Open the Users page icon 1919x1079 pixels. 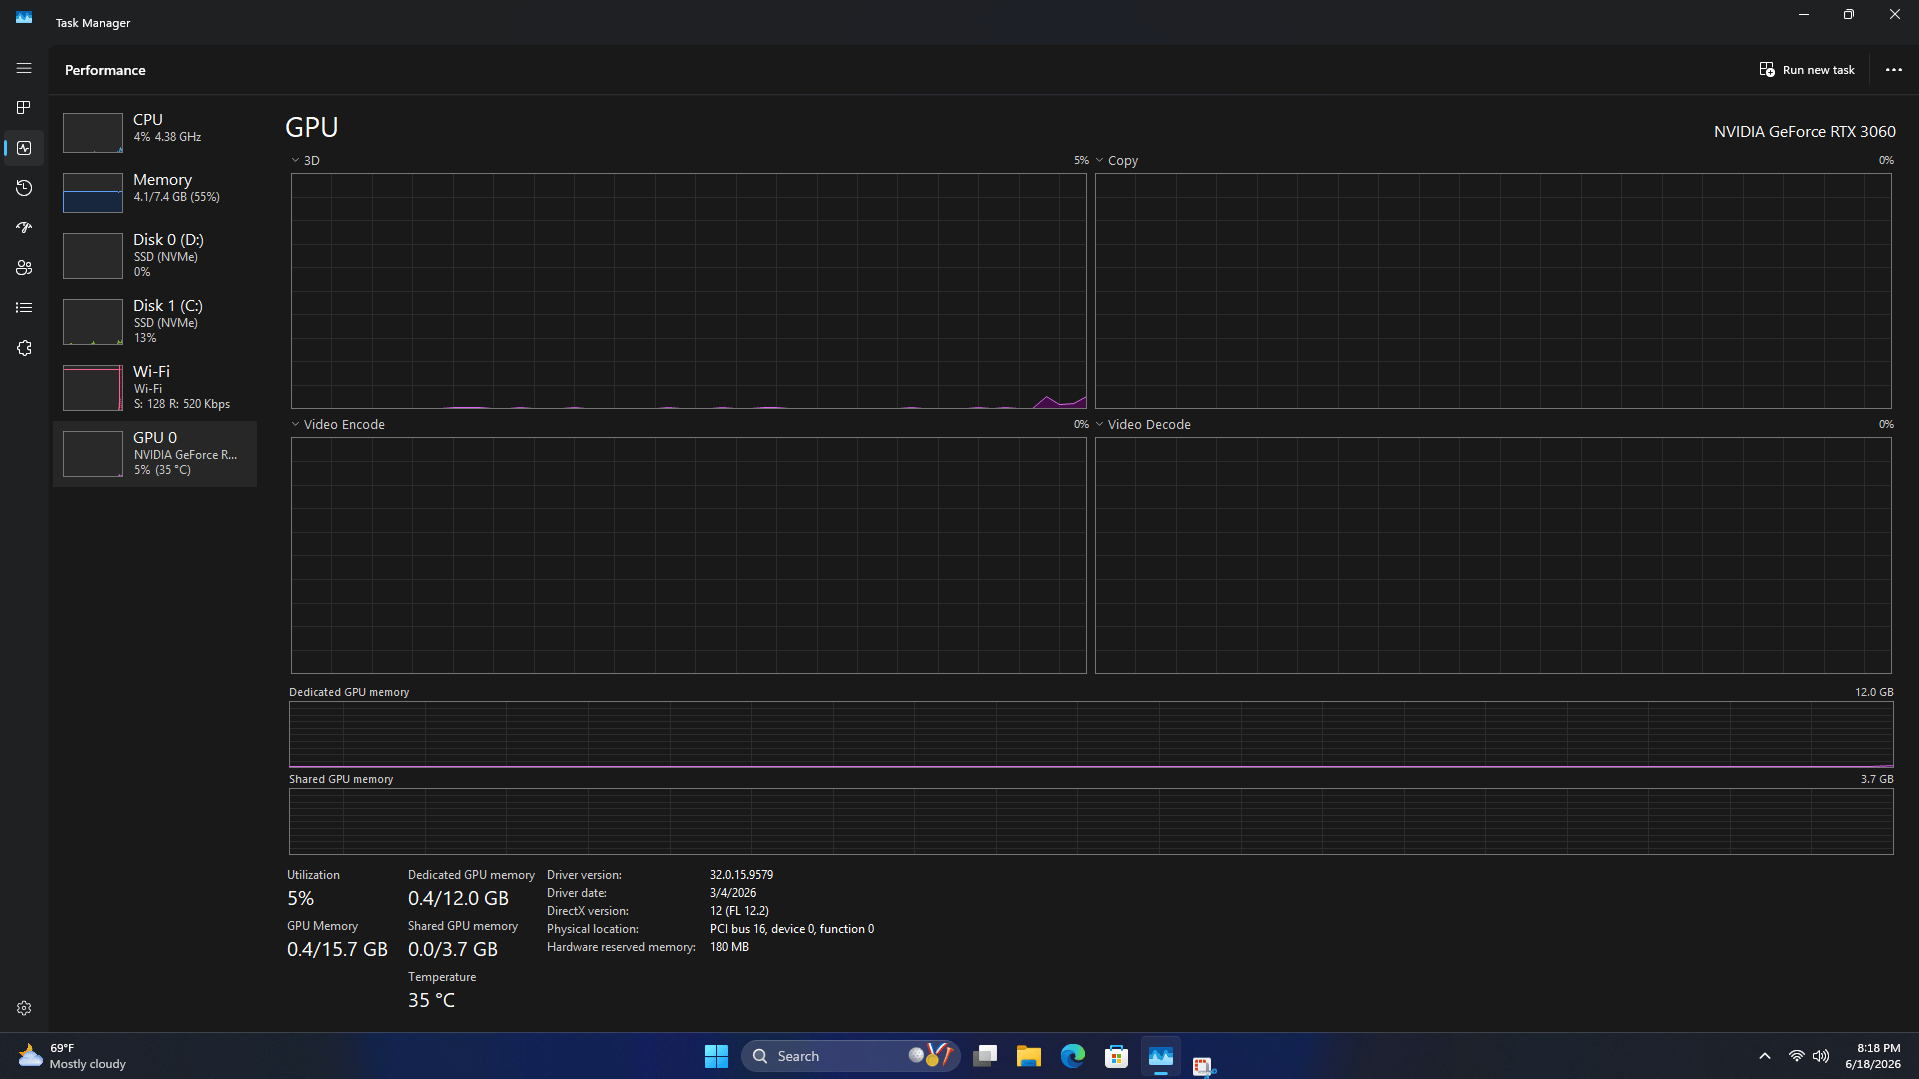(24, 268)
